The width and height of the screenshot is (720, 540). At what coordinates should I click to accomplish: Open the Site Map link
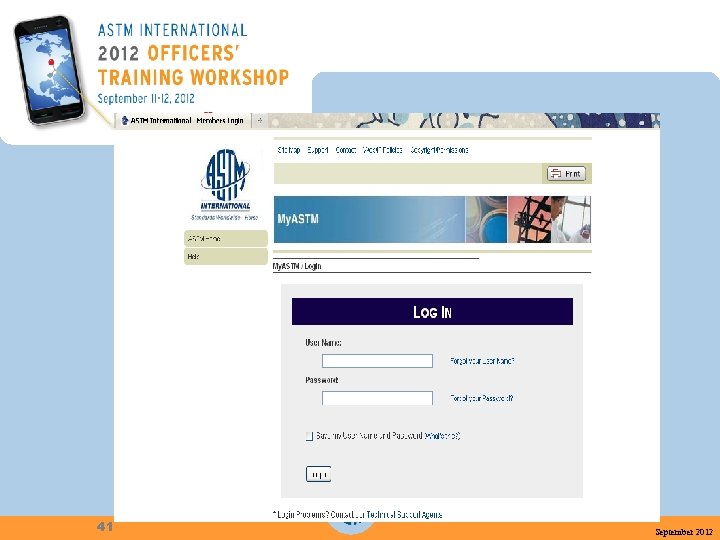click(x=289, y=150)
